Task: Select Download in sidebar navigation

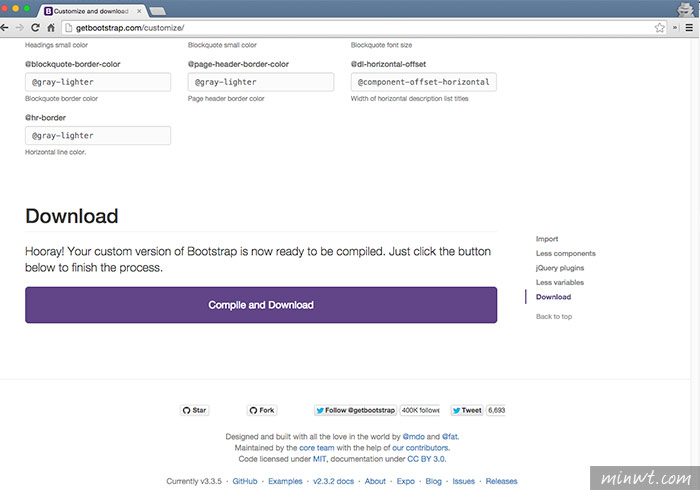Action: [553, 297]
